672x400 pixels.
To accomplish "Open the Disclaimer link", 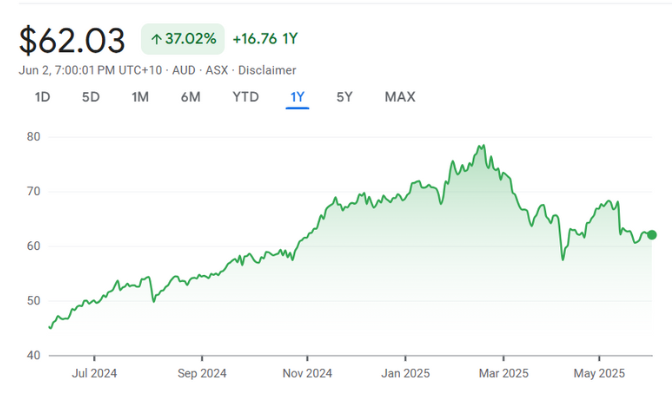I will coord(264,70).
